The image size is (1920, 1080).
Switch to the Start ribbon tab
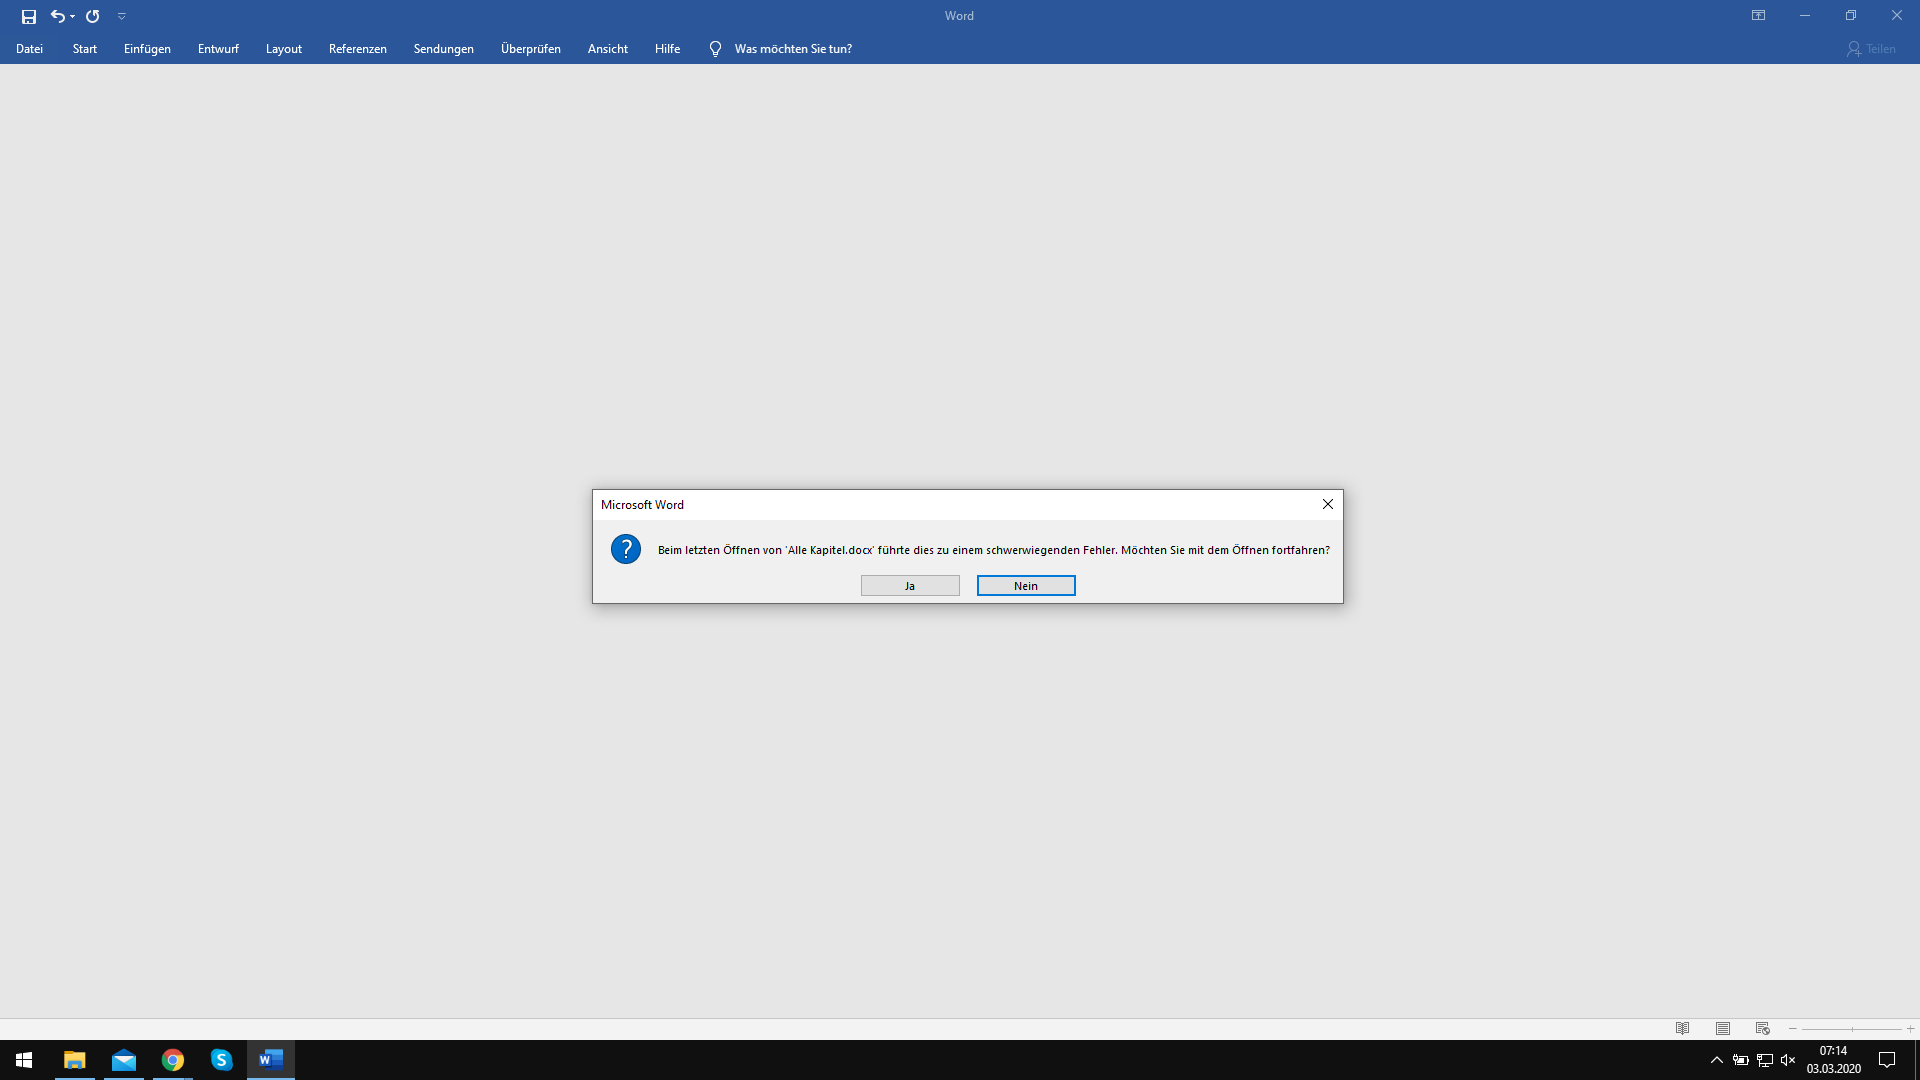pos(85,49)
